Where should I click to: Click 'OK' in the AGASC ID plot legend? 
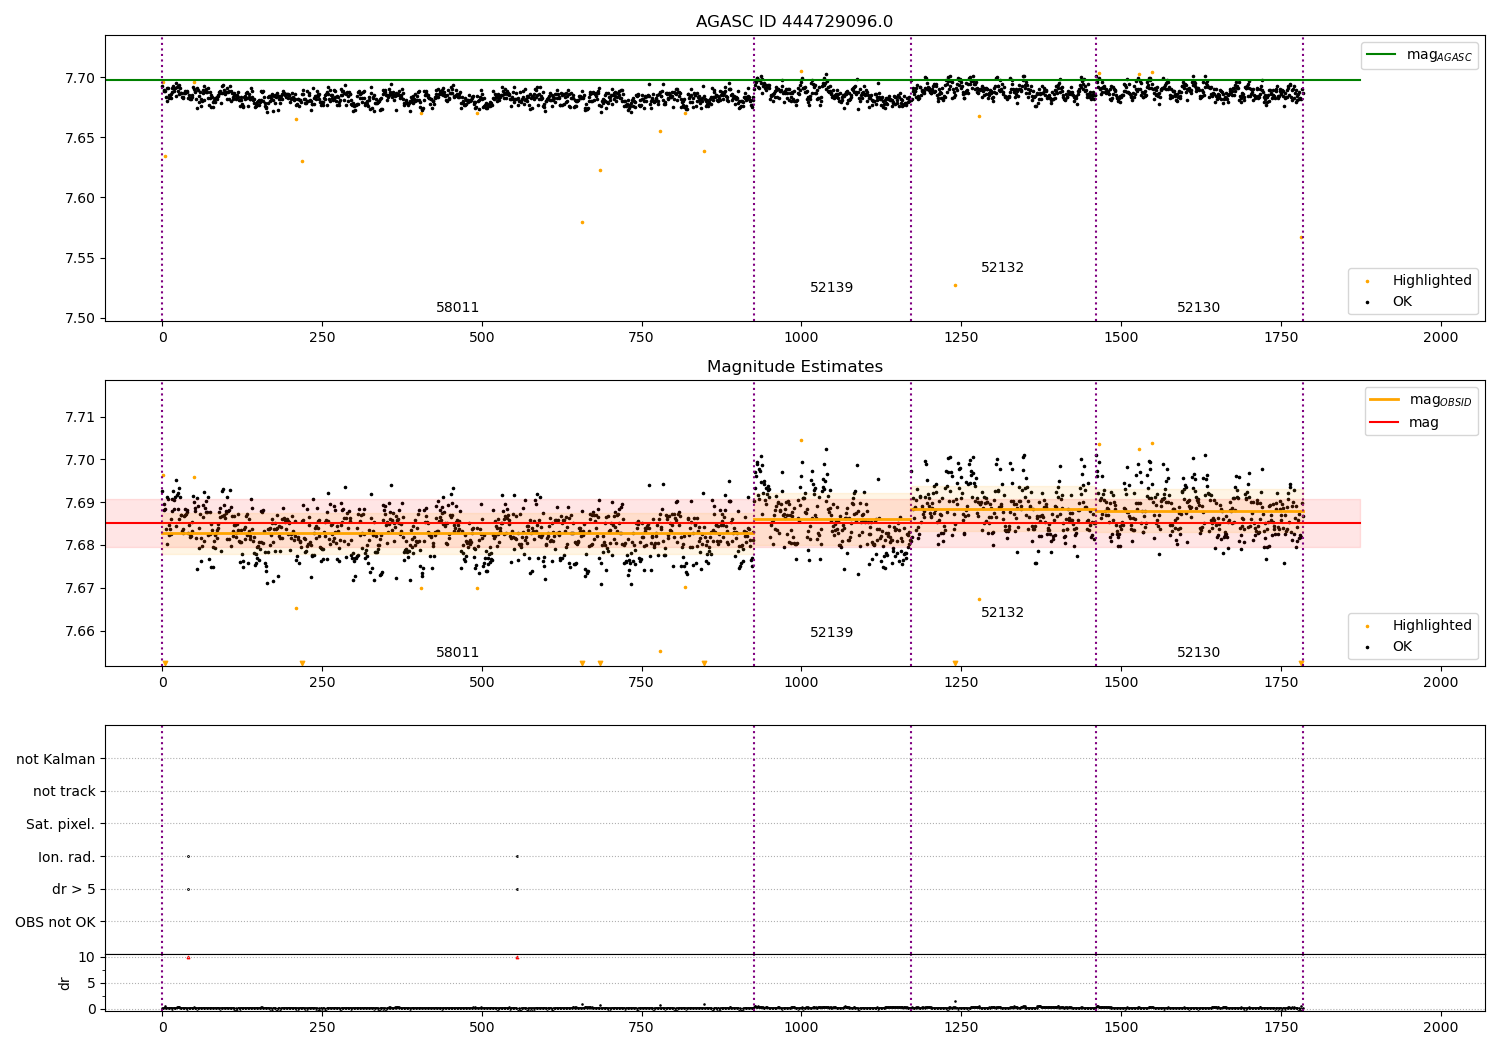coord(1402,301)
